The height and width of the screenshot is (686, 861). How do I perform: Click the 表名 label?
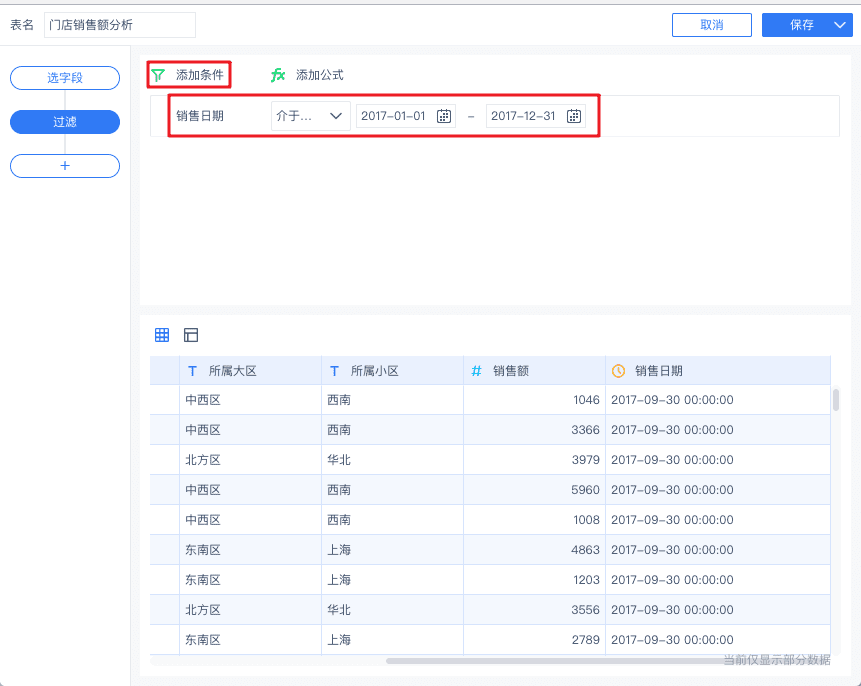(x=22, y=25)
